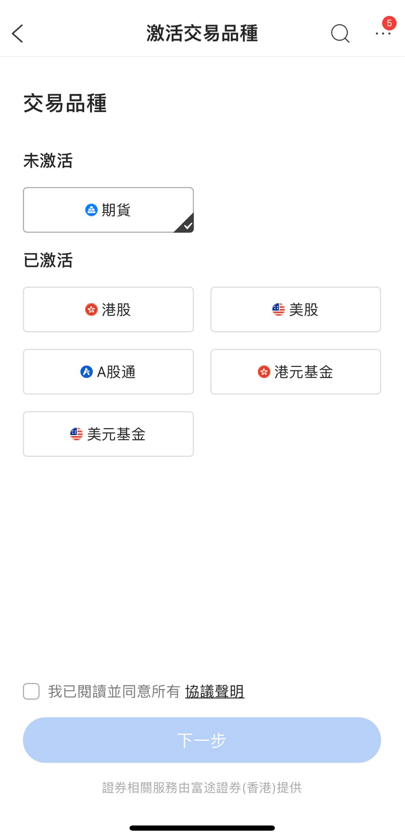The width and height of the screenshot is (405, 838).
Task: Click the checkmark corner on the 期貨 card
Action: (185, 224)
